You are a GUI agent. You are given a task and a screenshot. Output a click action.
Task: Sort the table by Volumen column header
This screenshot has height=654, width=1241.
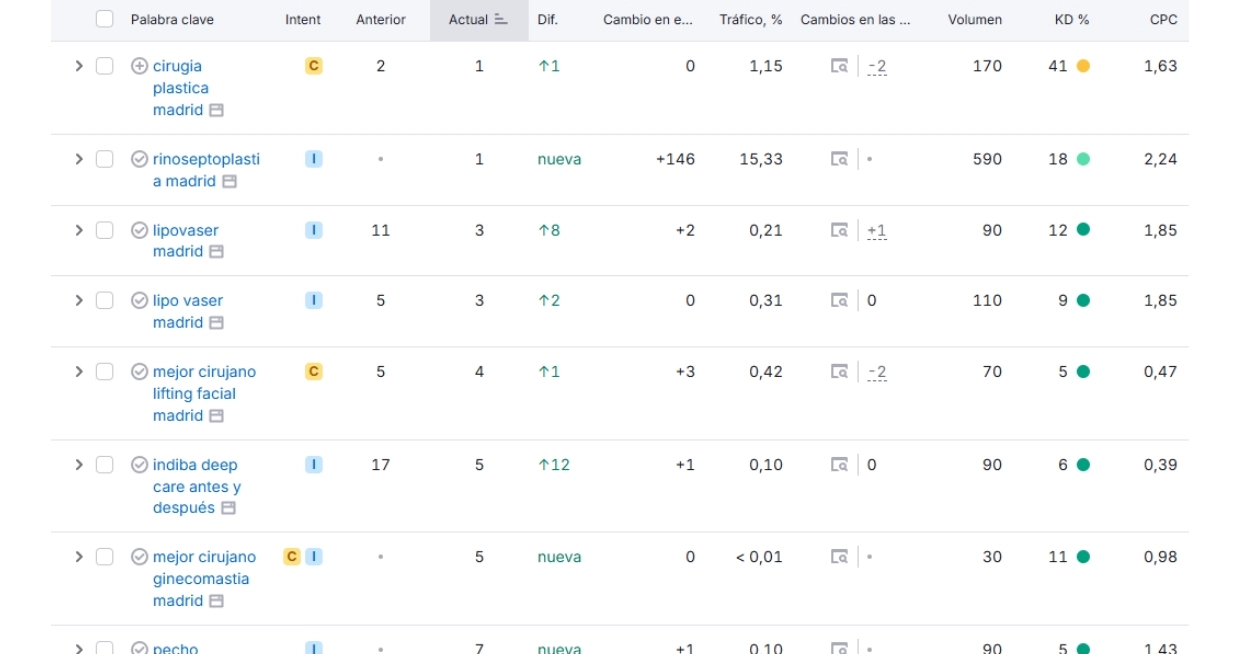click(x=974, y=19)
